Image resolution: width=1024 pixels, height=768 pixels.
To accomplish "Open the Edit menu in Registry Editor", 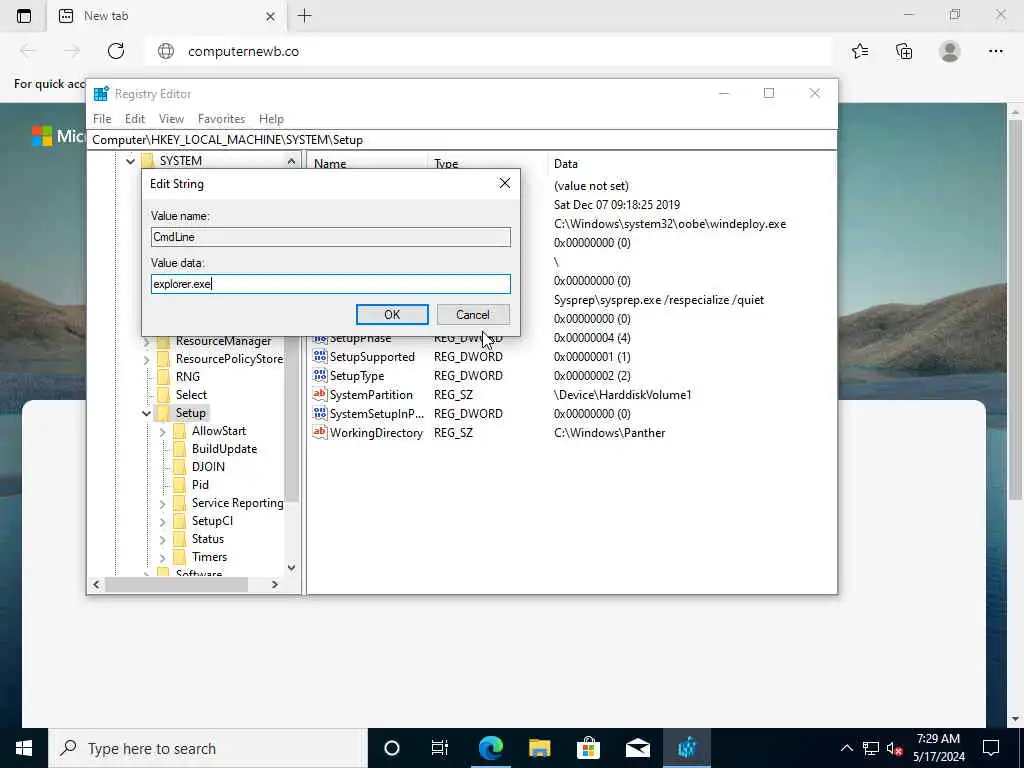I will [135, 119].
